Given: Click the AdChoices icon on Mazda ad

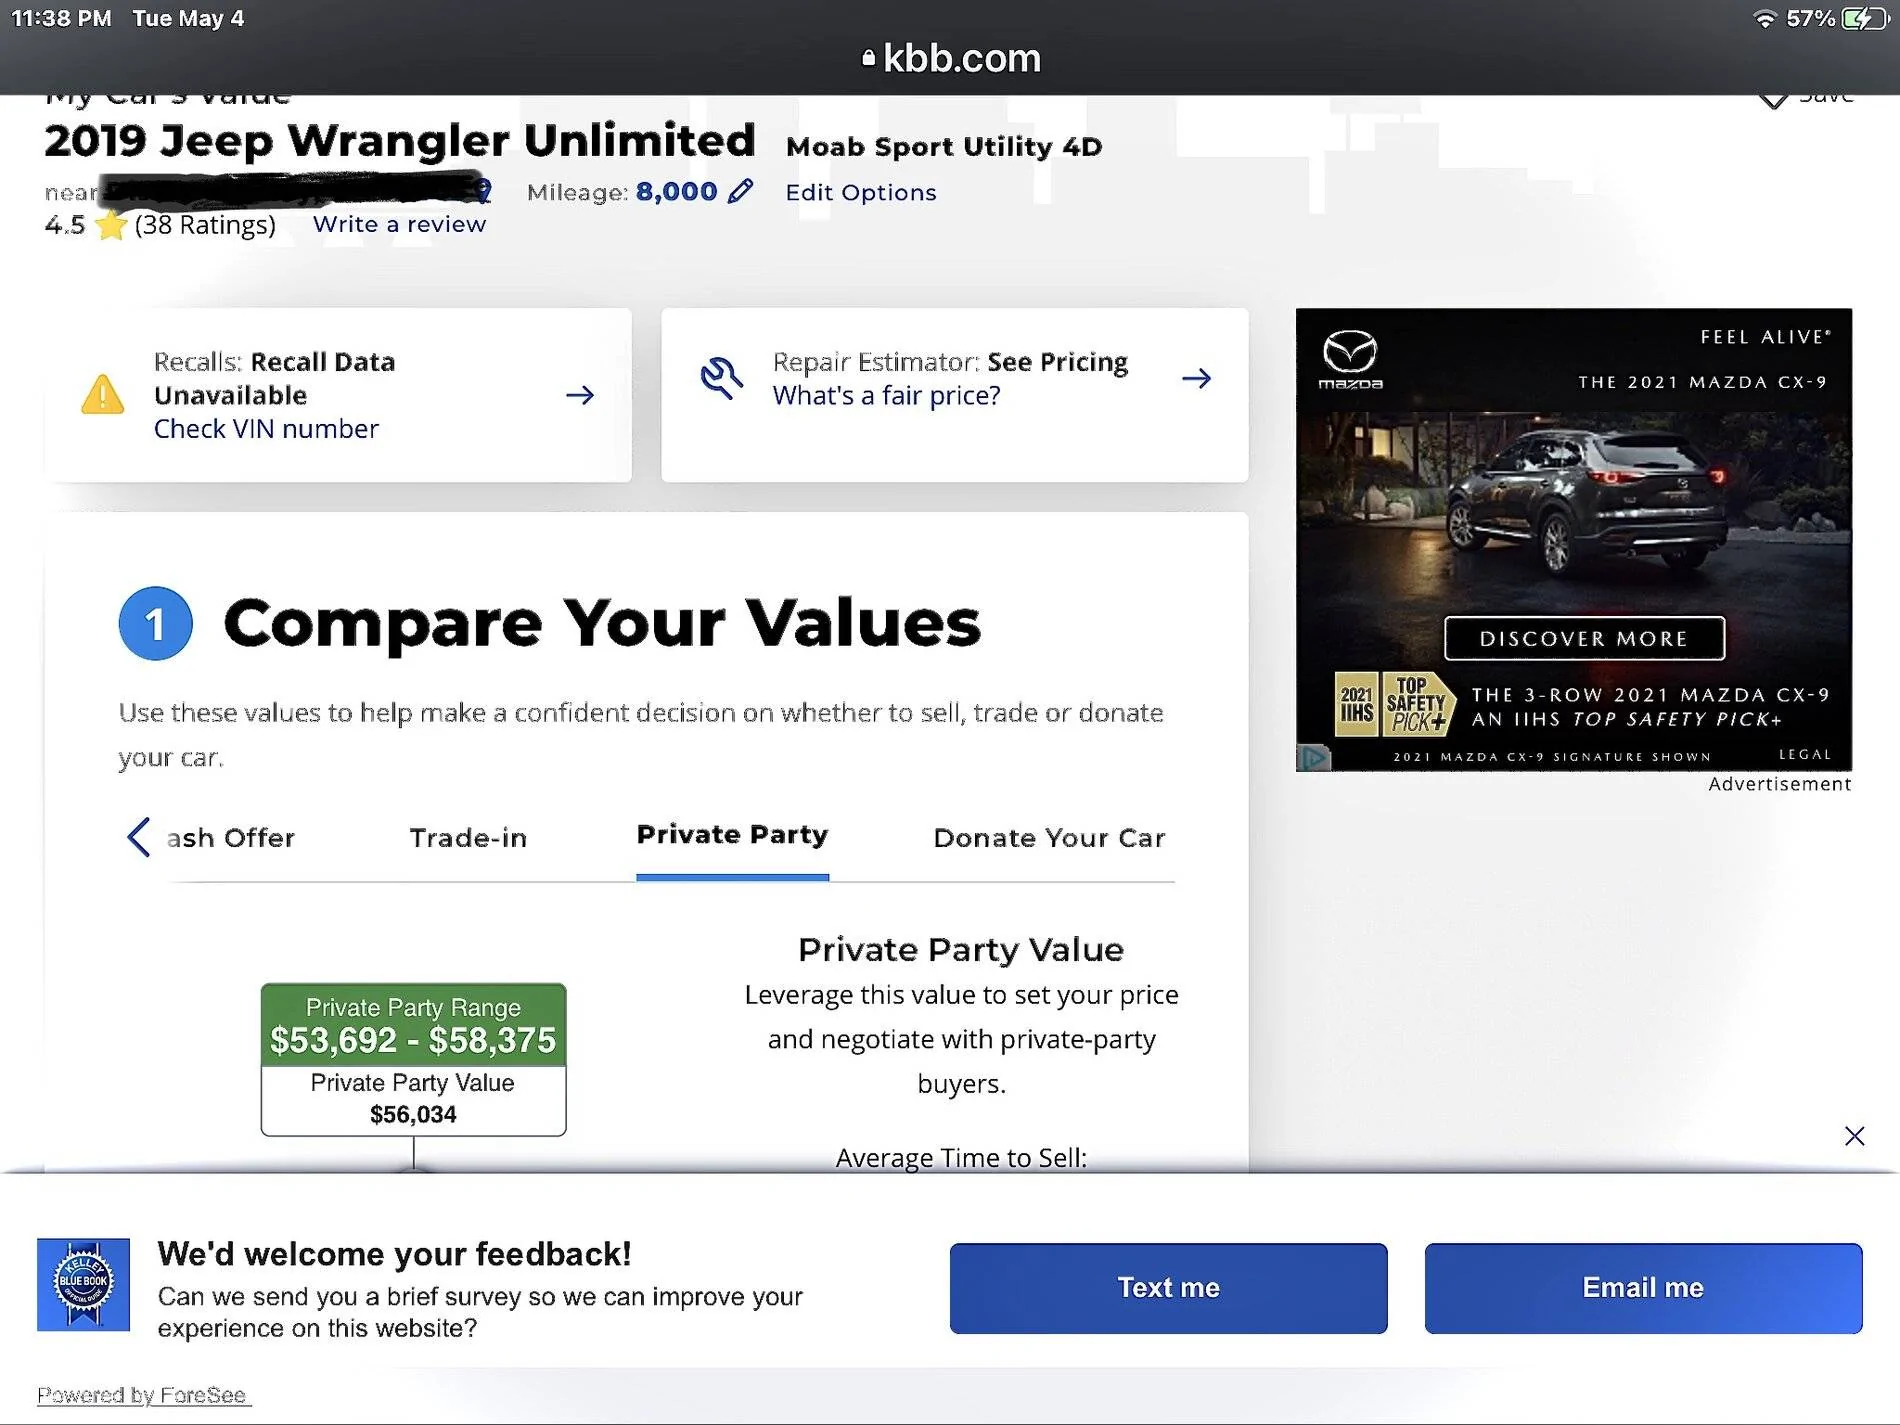Looking at the screenshot, I should pos(1314,758).
